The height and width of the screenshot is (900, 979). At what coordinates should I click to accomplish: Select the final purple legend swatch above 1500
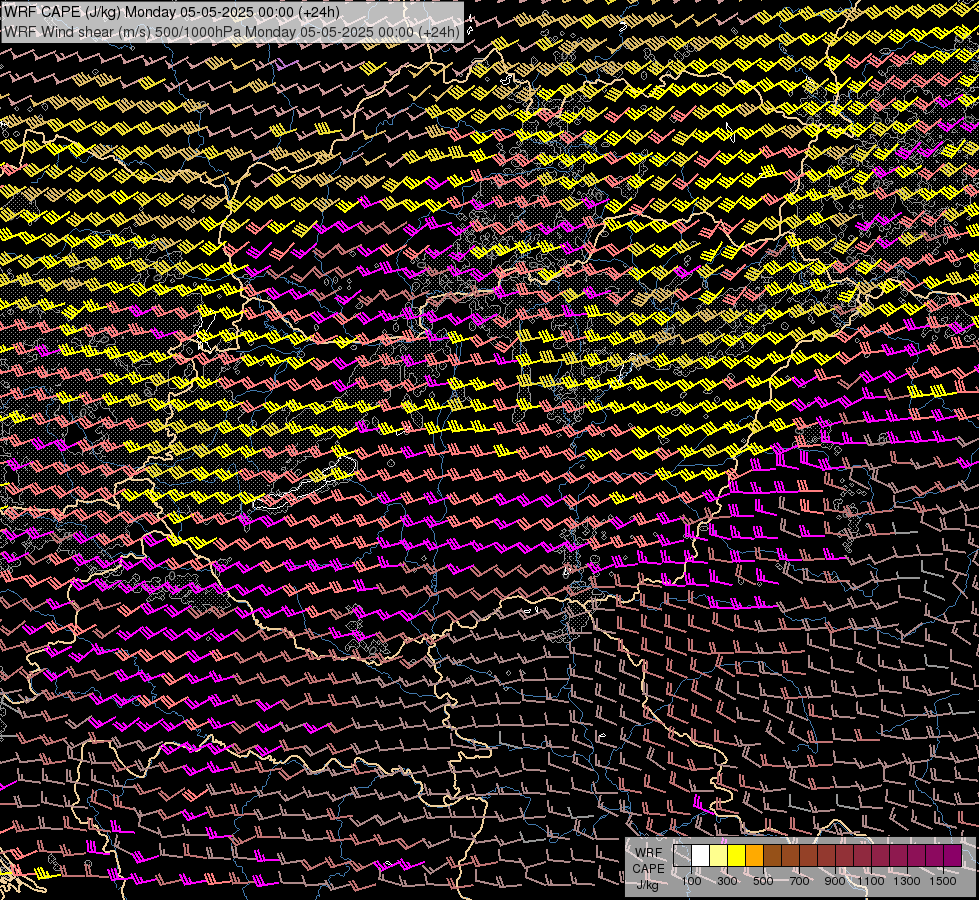[x=953, y=856]
